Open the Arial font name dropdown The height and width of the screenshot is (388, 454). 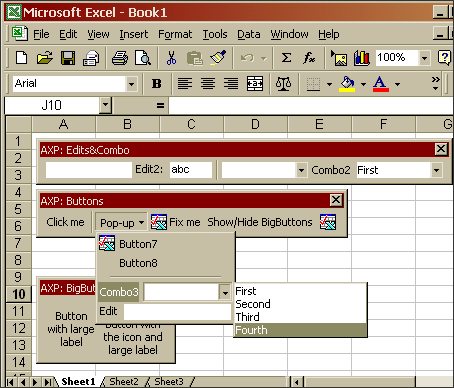(131, 84)
